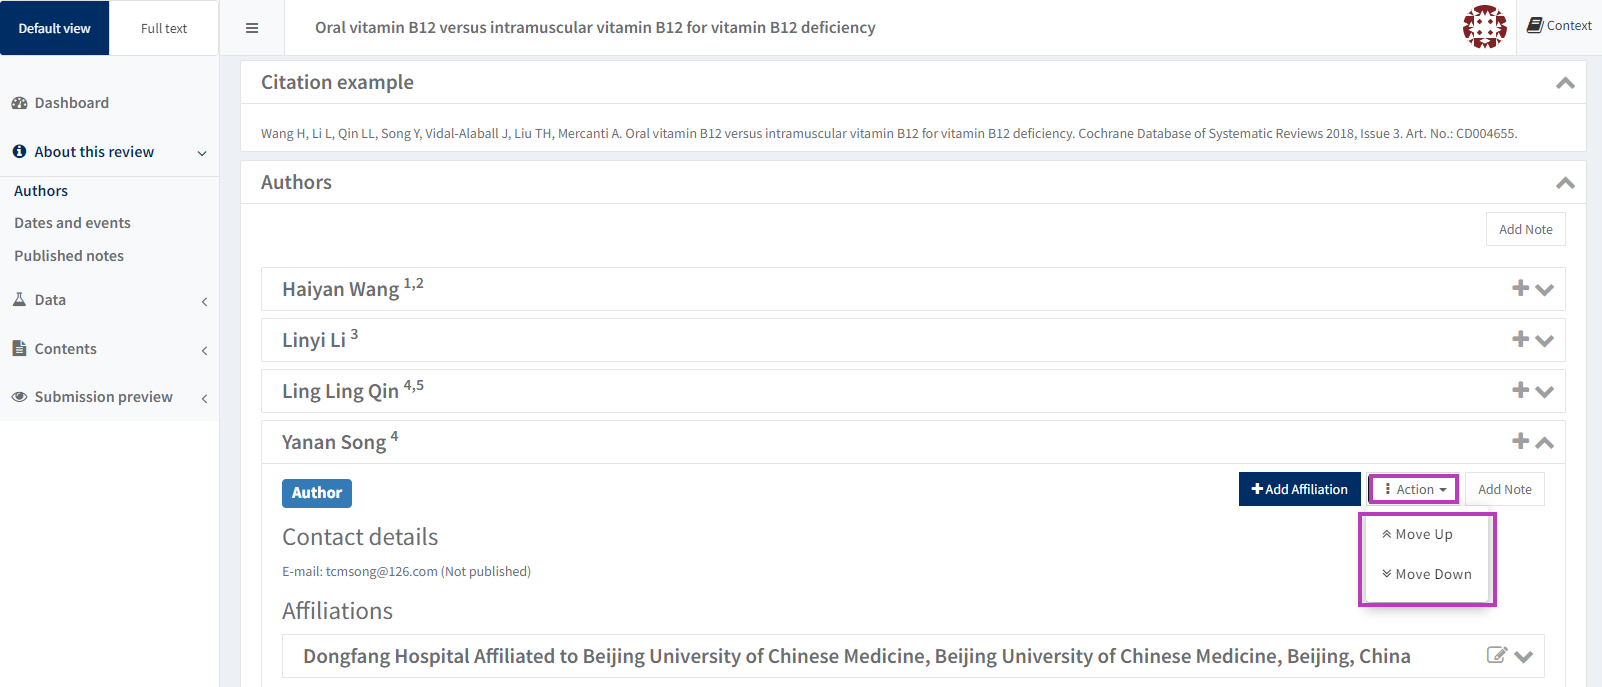Switch to the Full text tab
Image resolution: width=1602 pixels, height=687 pixels.
(164, 28)
